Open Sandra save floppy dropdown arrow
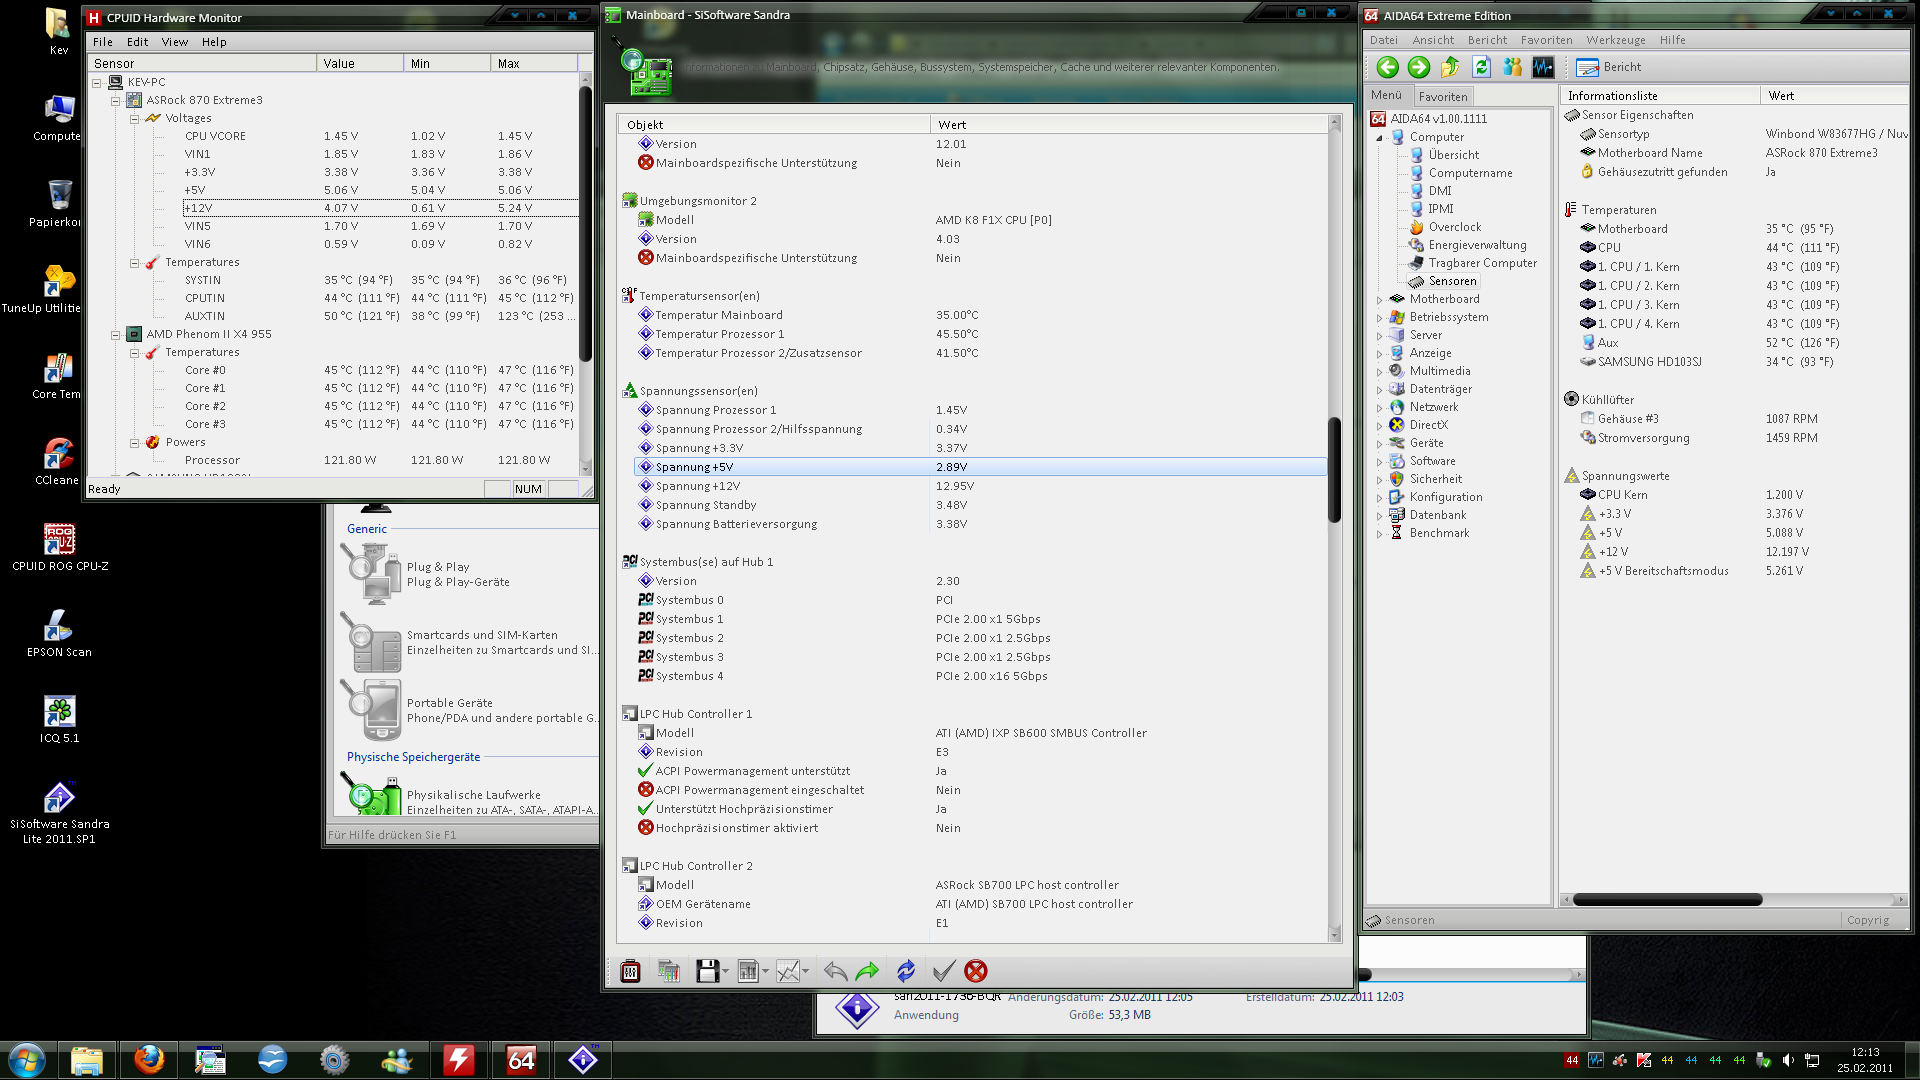Viewport: 1920px width, 1080px height. [725, 972]
